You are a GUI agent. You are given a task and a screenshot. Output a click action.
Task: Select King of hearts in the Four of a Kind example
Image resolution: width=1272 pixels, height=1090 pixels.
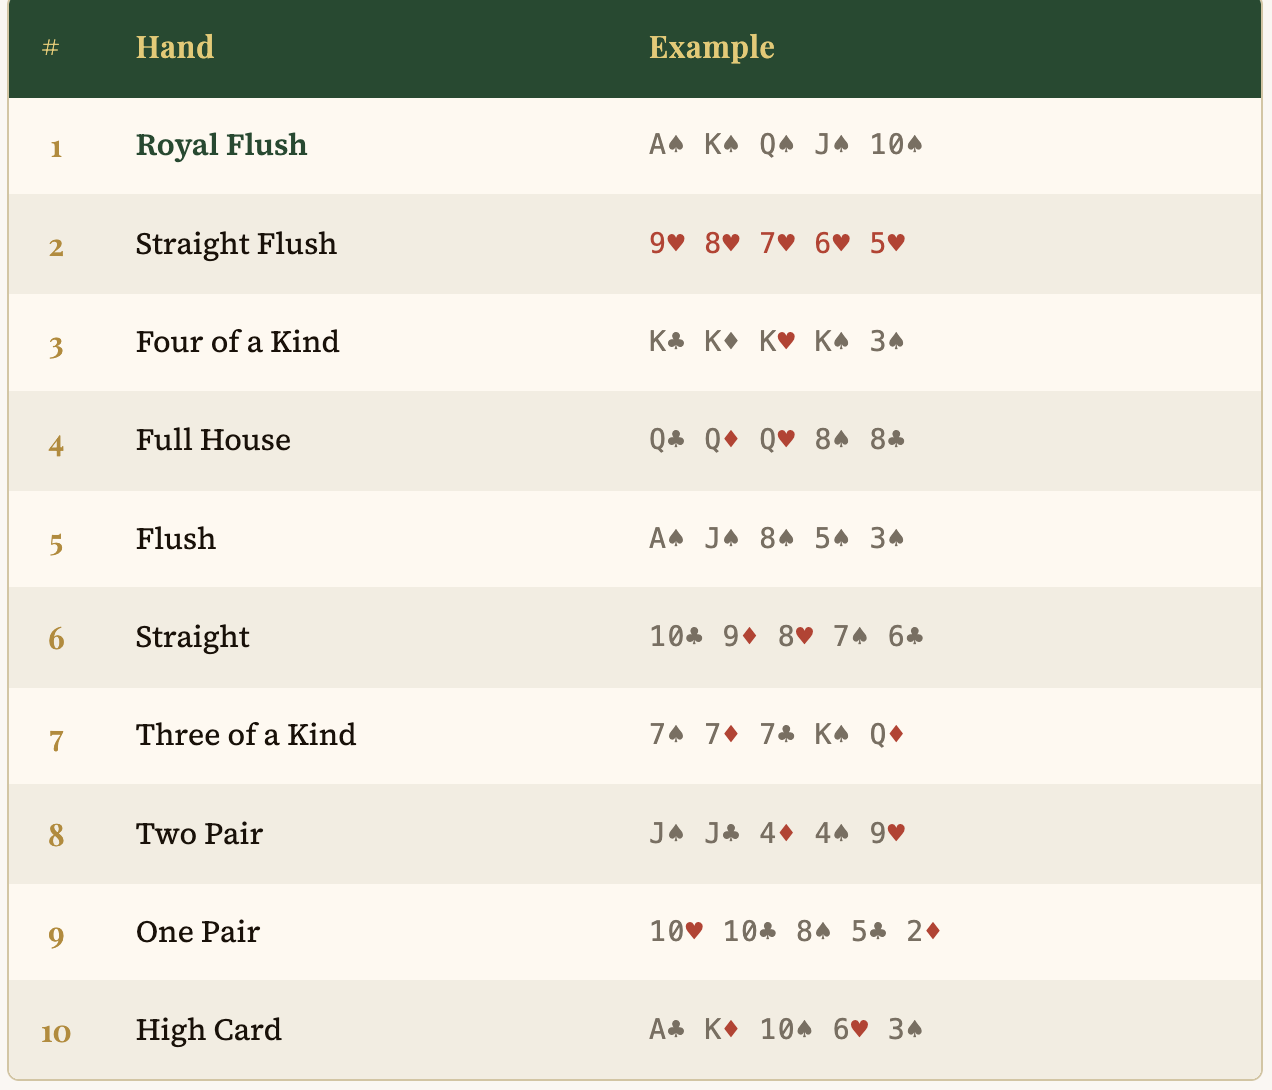pos(776,341)
